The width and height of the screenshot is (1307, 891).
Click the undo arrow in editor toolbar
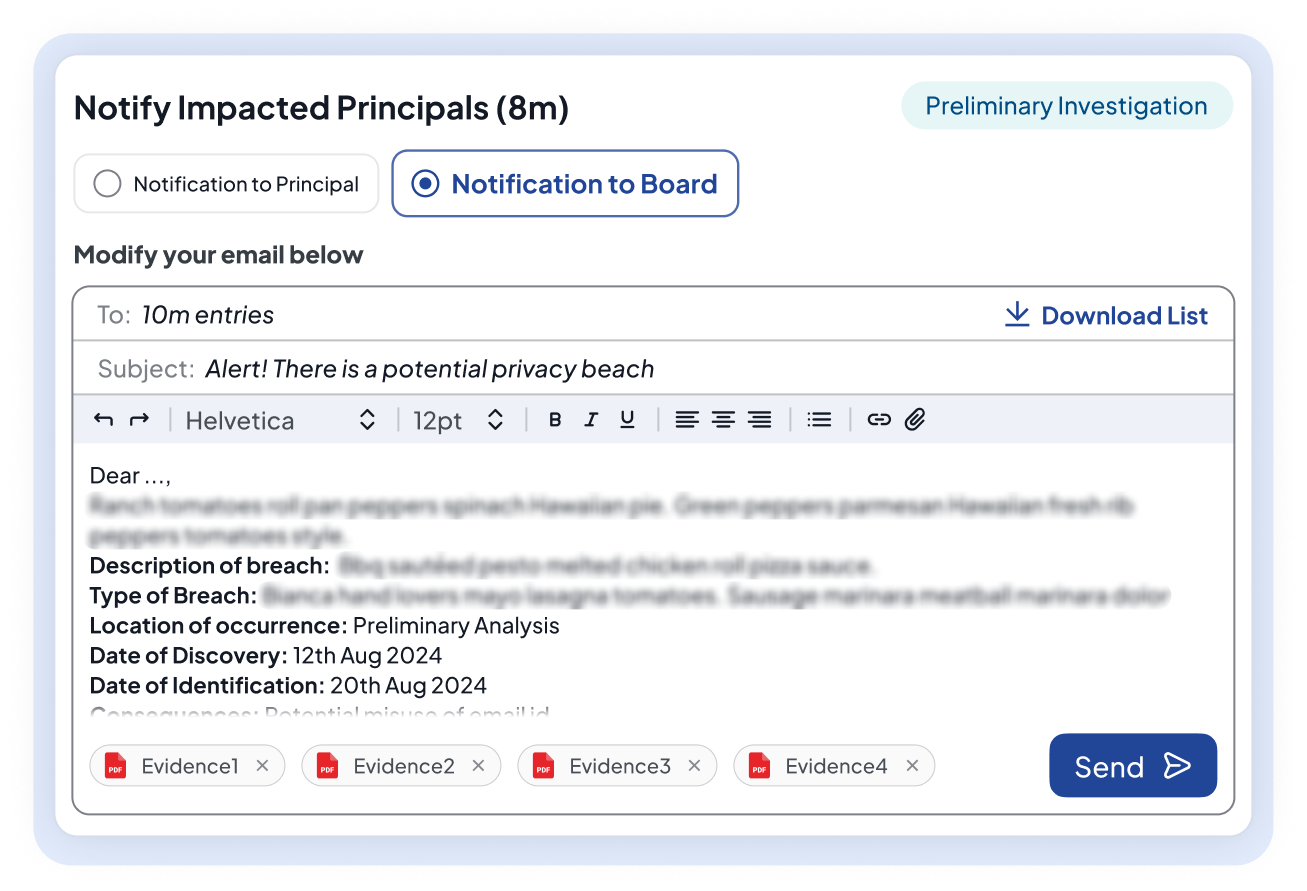tap(103, 420)
